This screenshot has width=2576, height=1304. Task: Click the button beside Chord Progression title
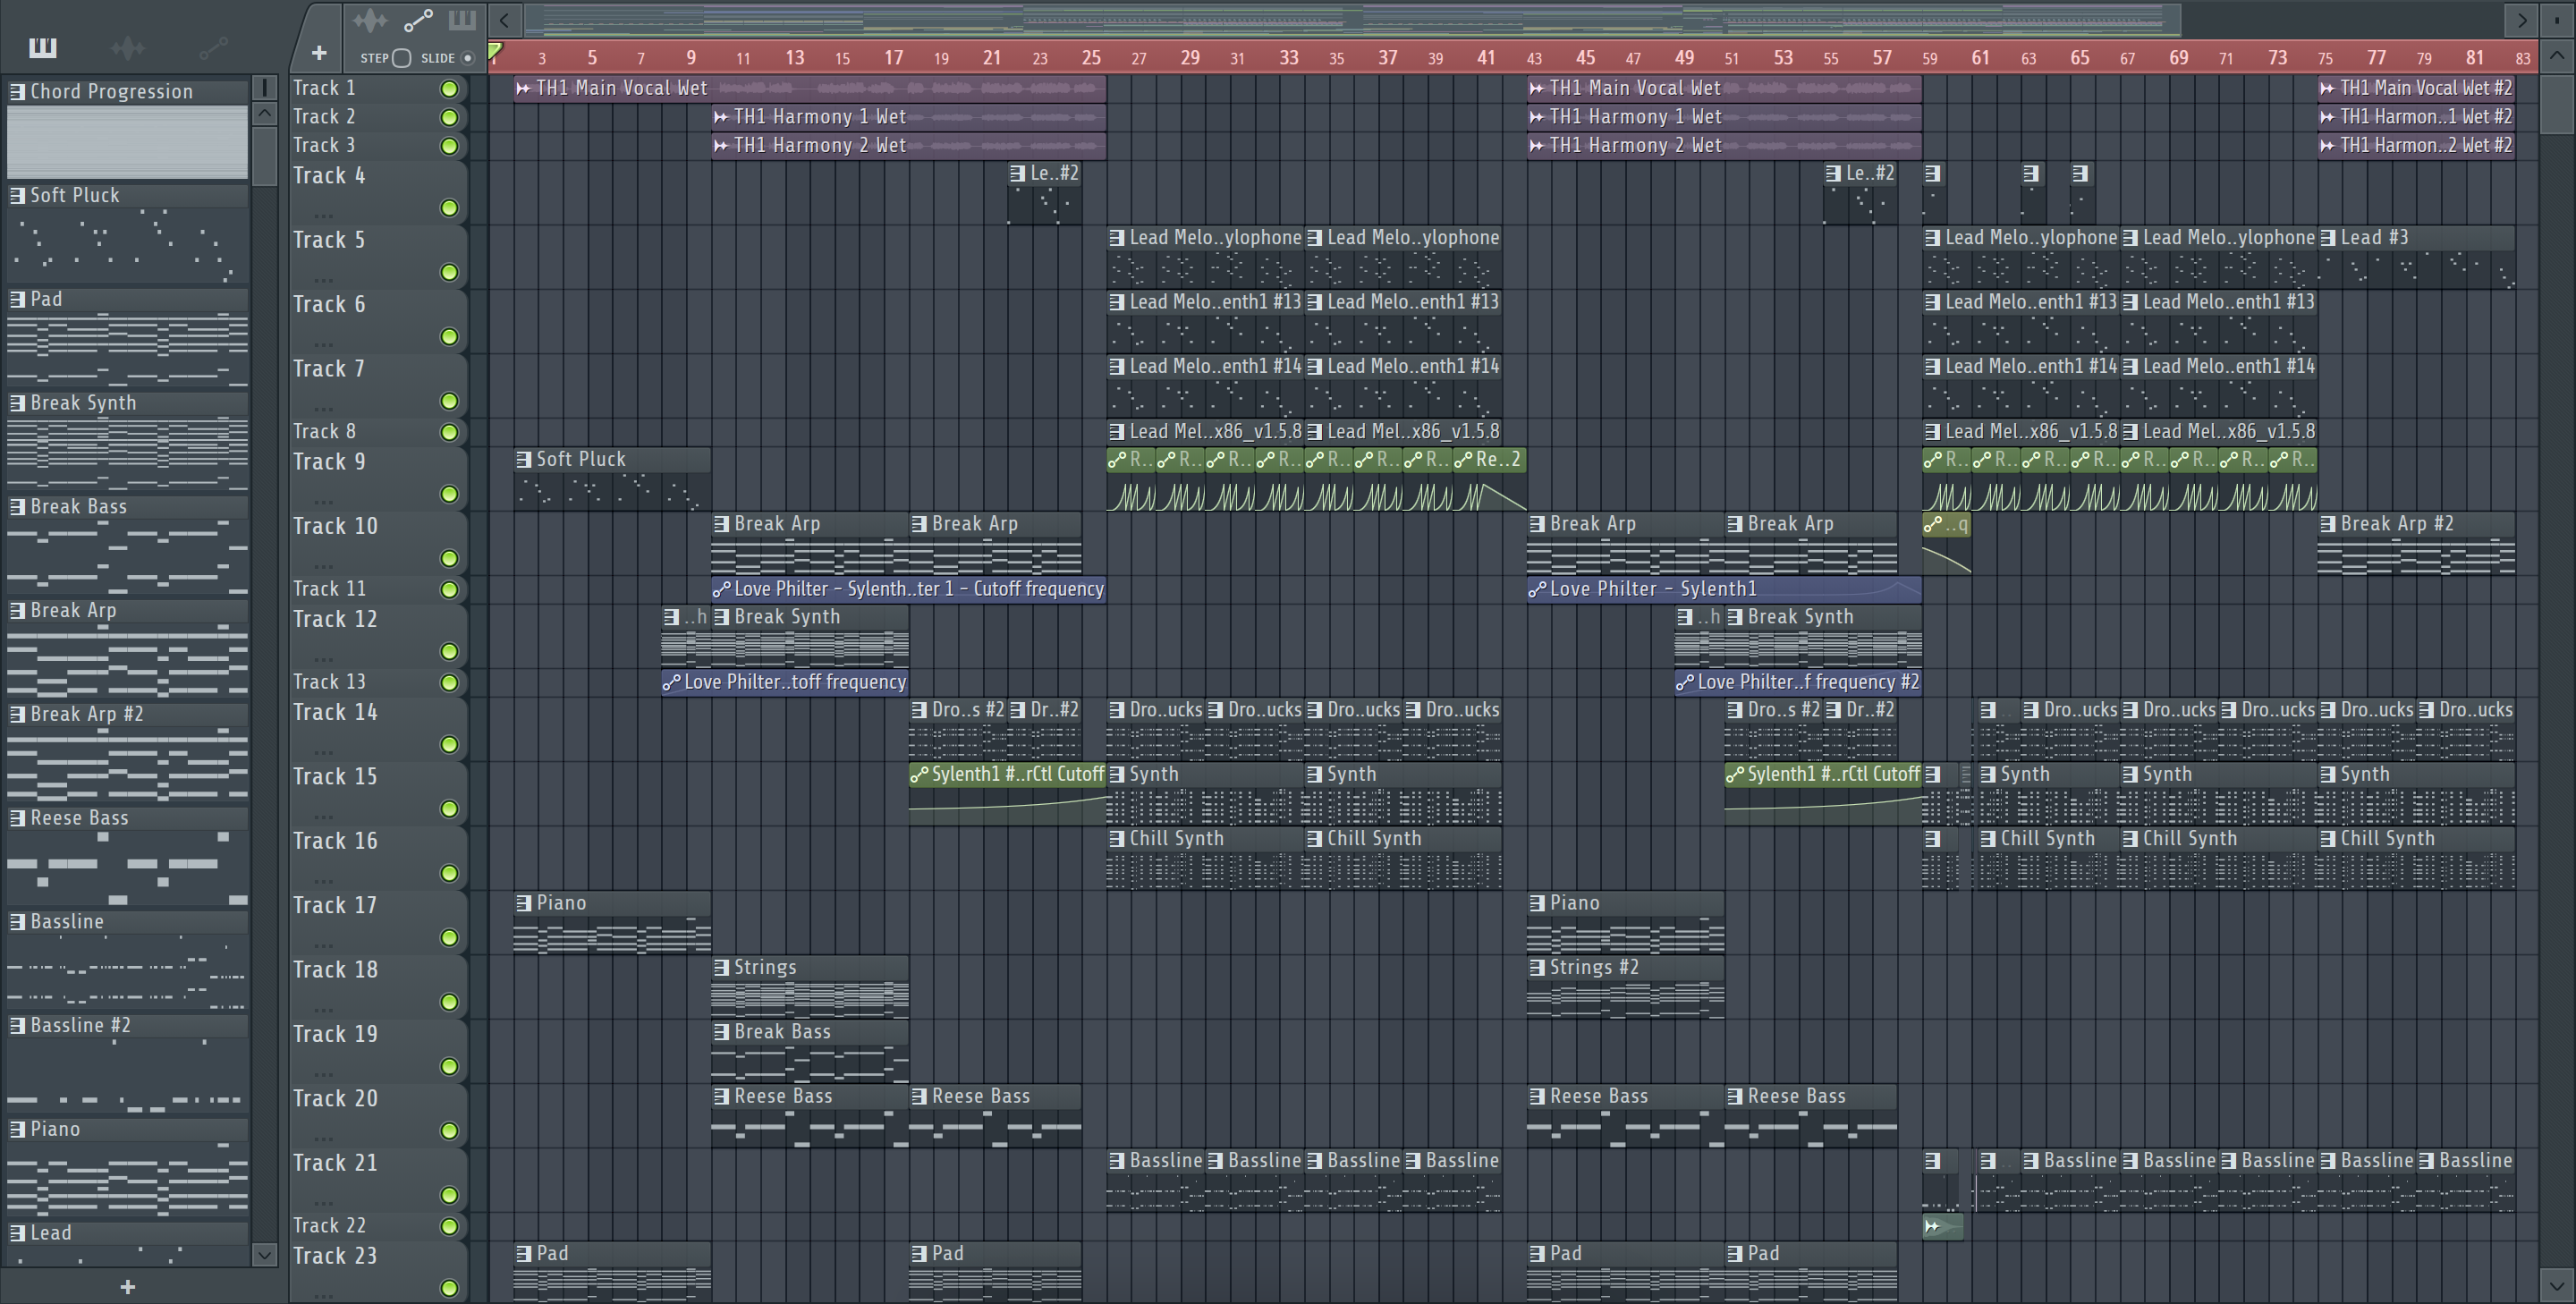(264, 89)
